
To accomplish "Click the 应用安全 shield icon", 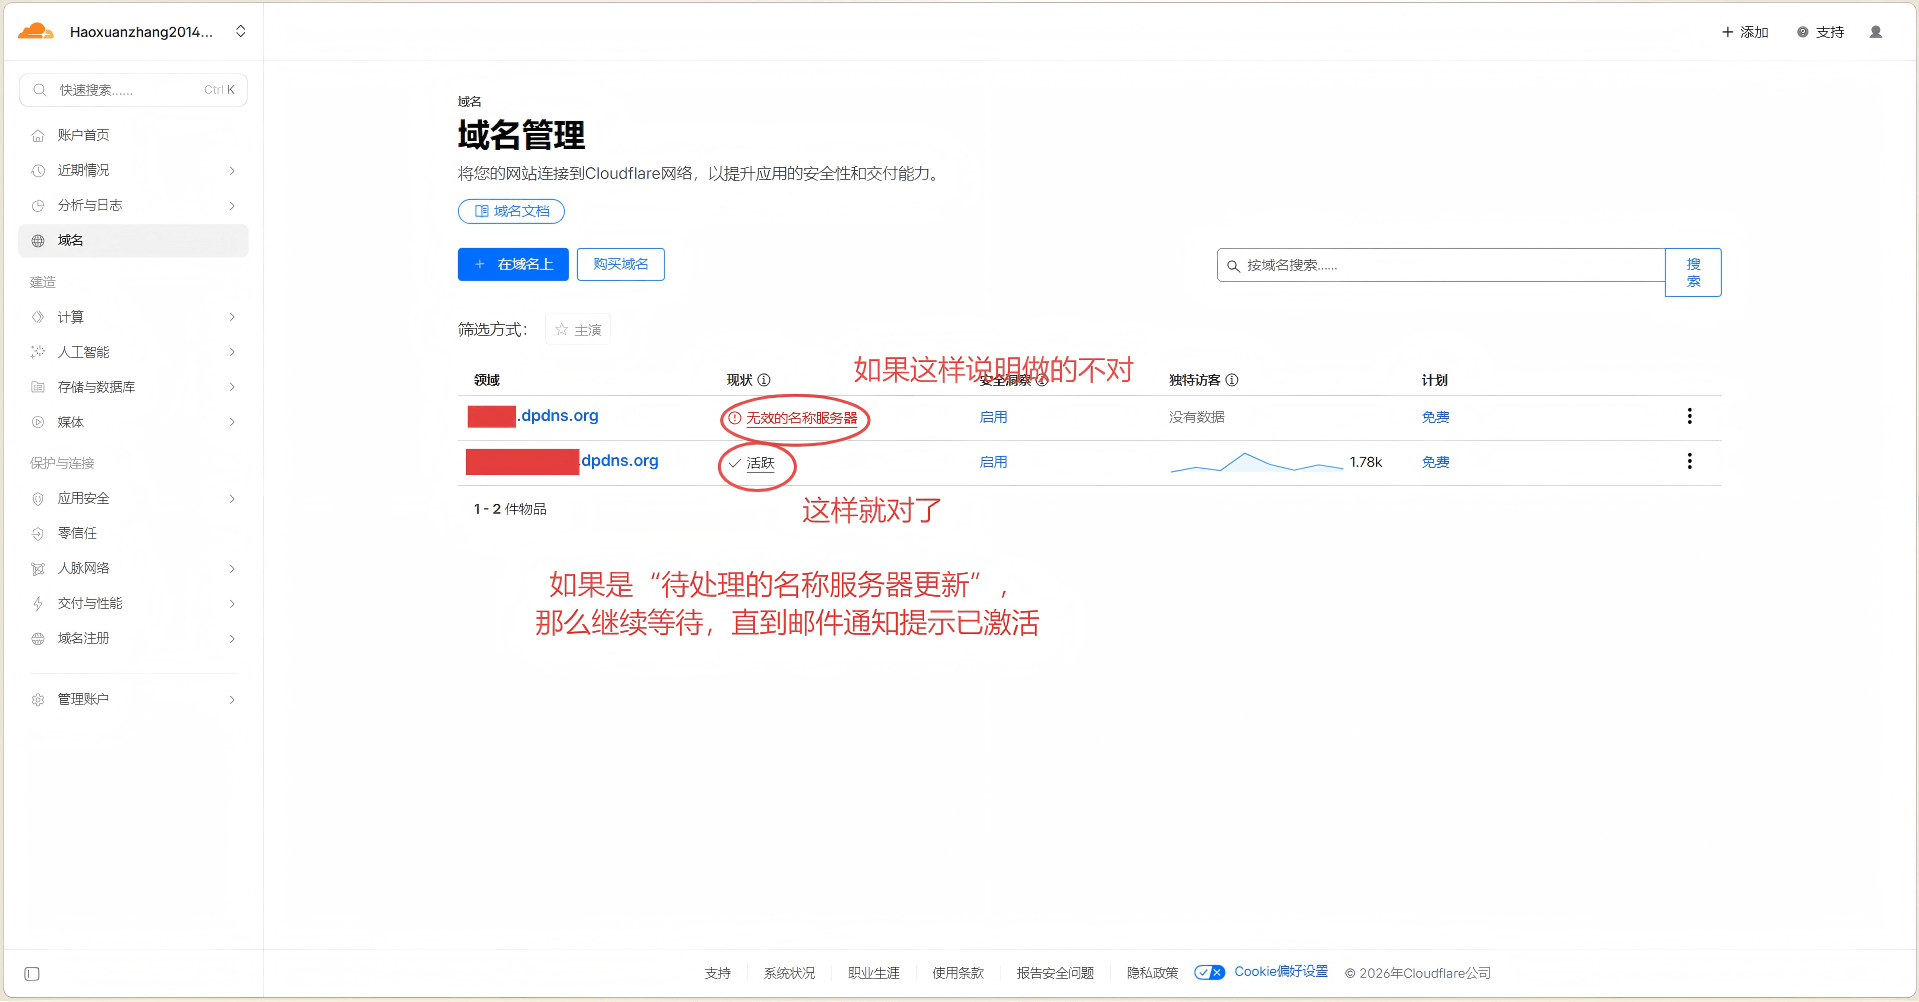I will pos(37,498).
